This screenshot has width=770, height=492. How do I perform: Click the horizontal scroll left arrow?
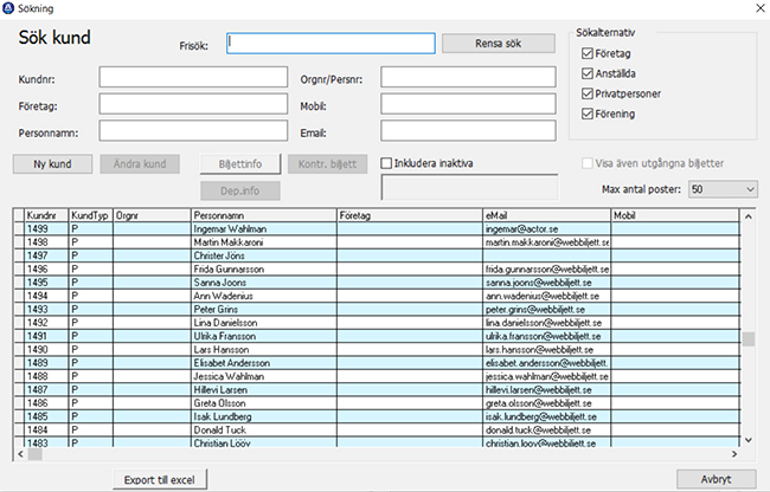point(20,454)
